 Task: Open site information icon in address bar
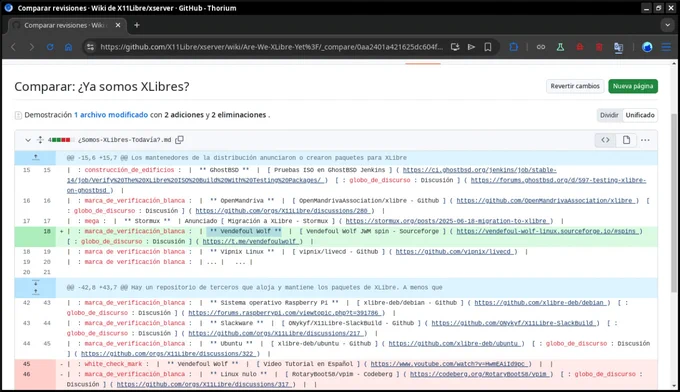tap(90, 47)
